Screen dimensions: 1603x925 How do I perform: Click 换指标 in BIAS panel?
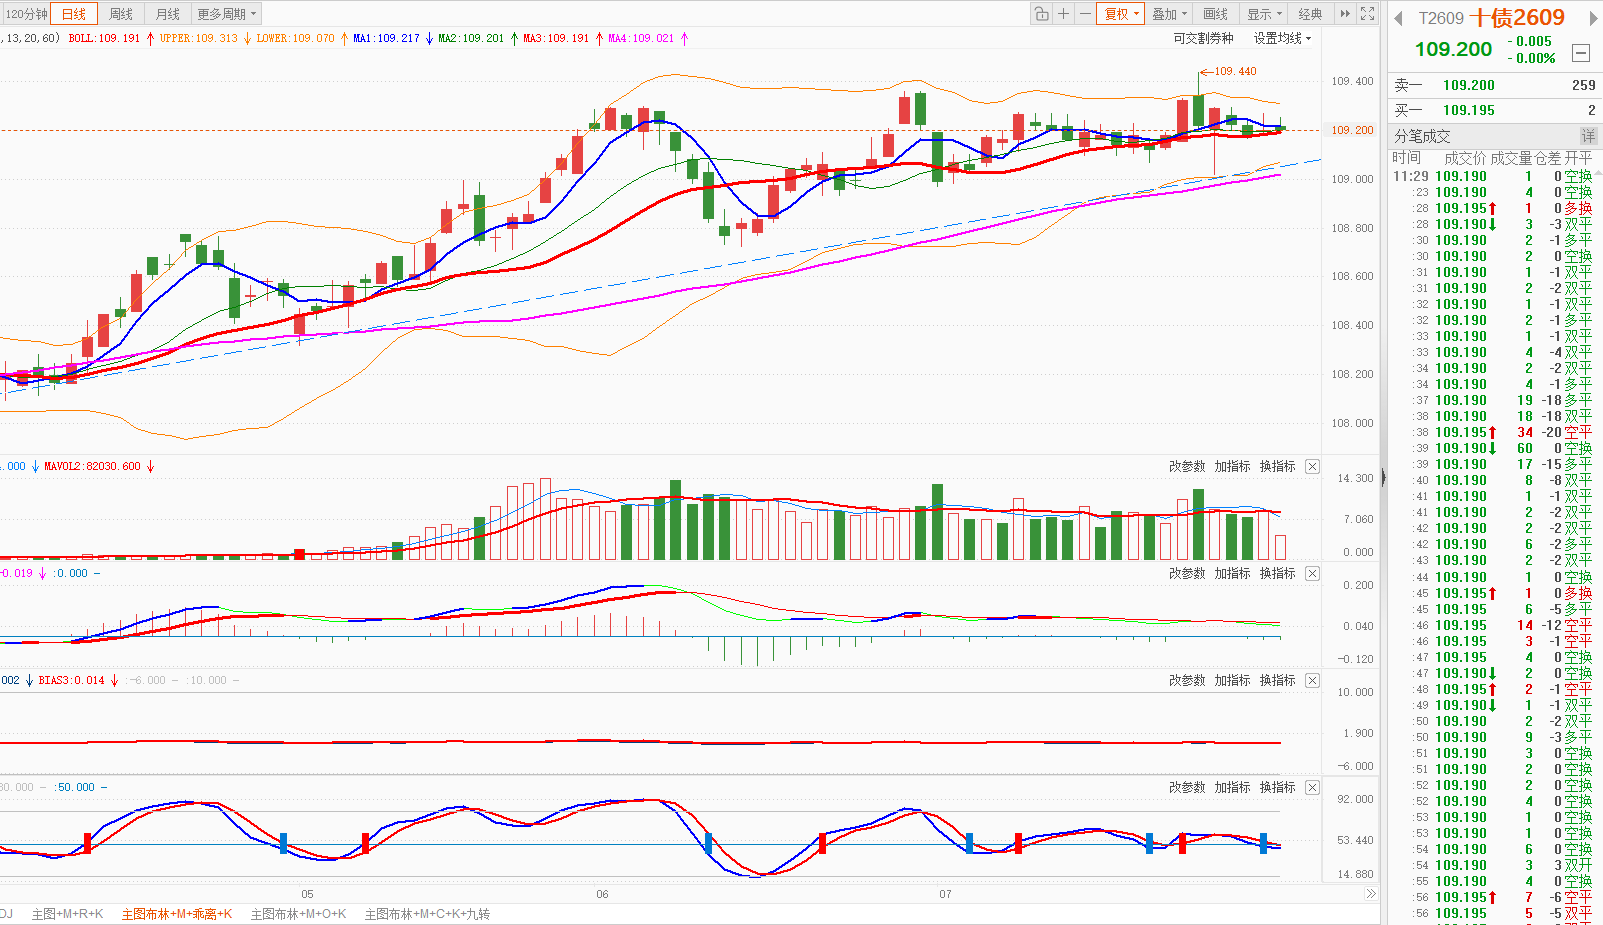[x=1277, y=680]
